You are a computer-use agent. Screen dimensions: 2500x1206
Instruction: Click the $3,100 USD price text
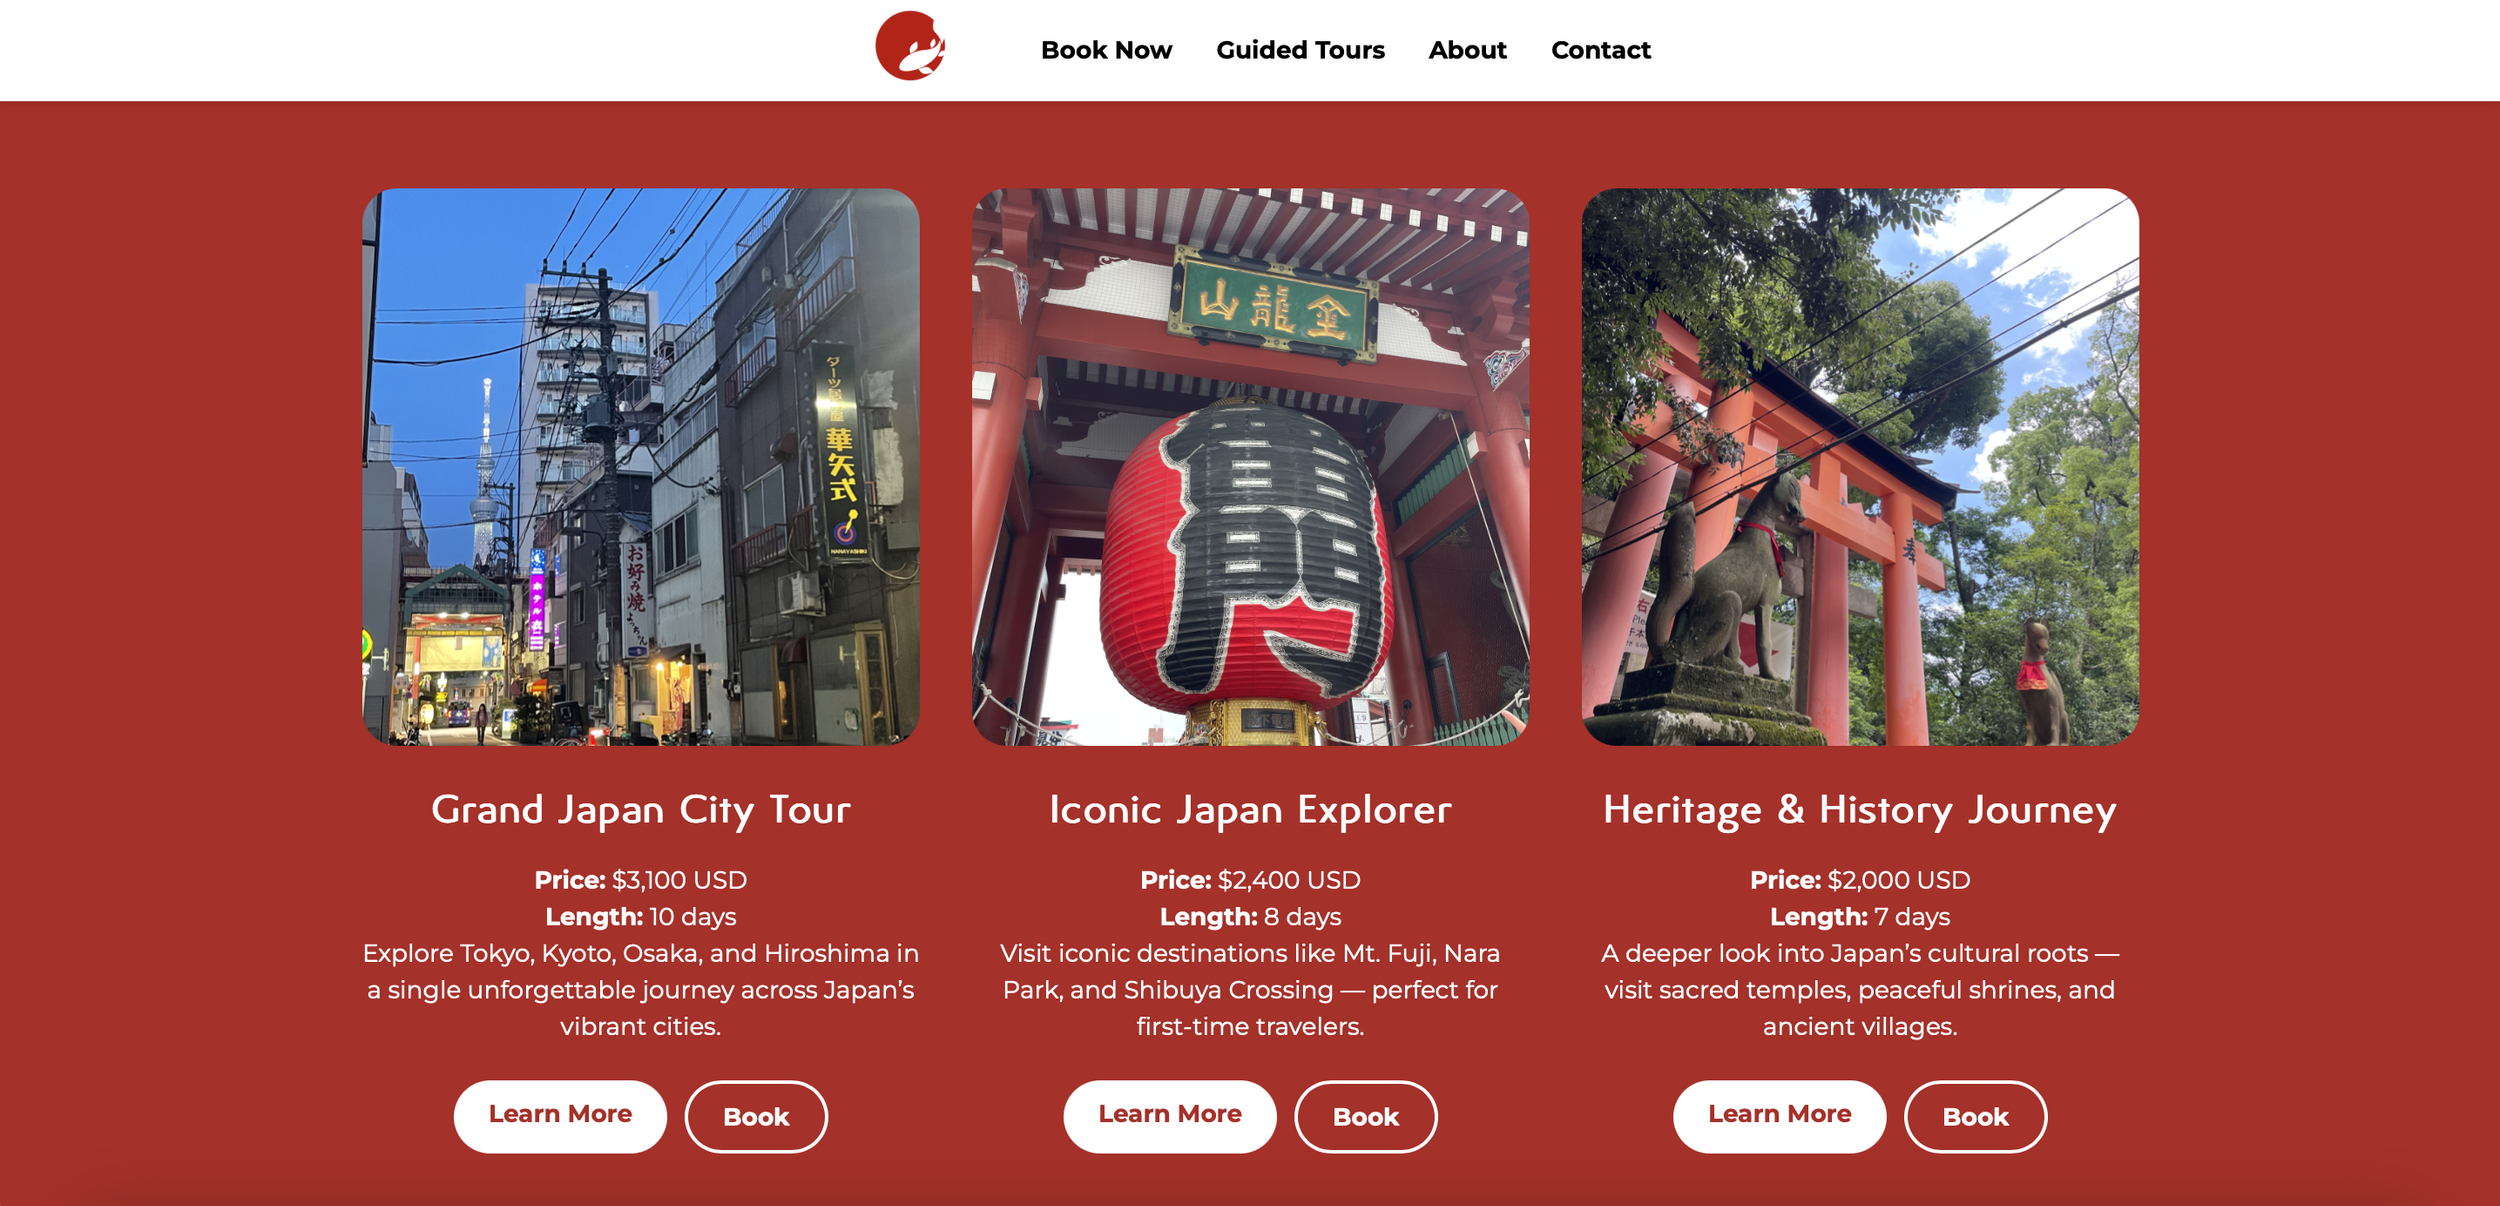click(x=680, y=880)
